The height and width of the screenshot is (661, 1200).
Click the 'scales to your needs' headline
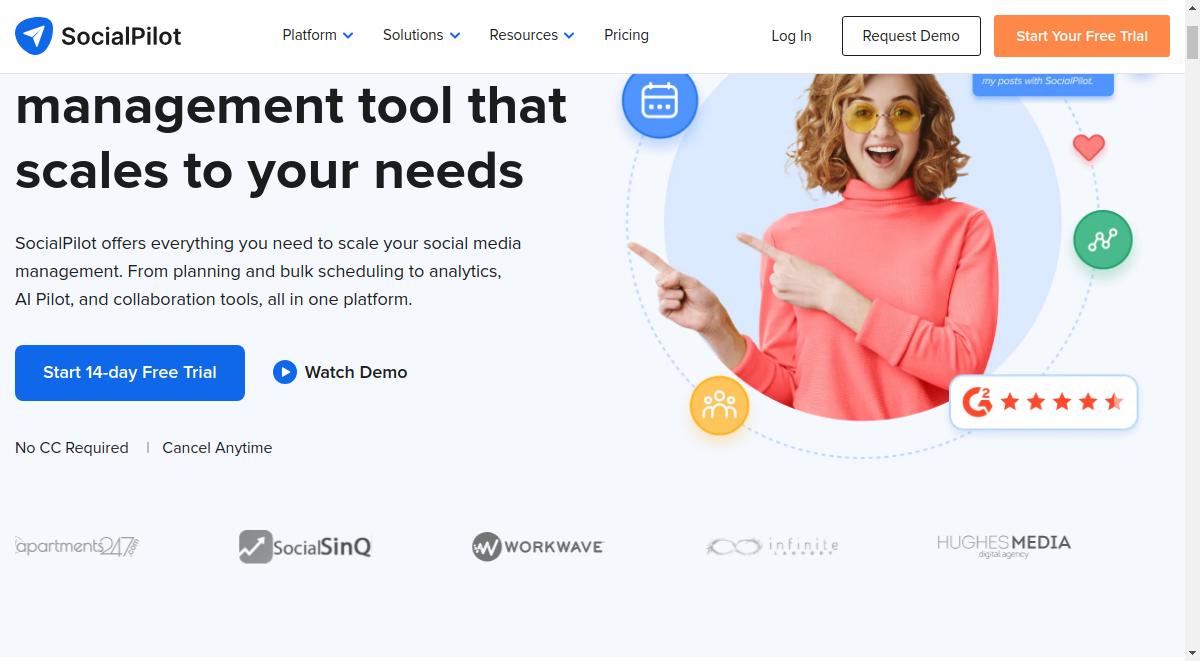[x=270, y=171]
